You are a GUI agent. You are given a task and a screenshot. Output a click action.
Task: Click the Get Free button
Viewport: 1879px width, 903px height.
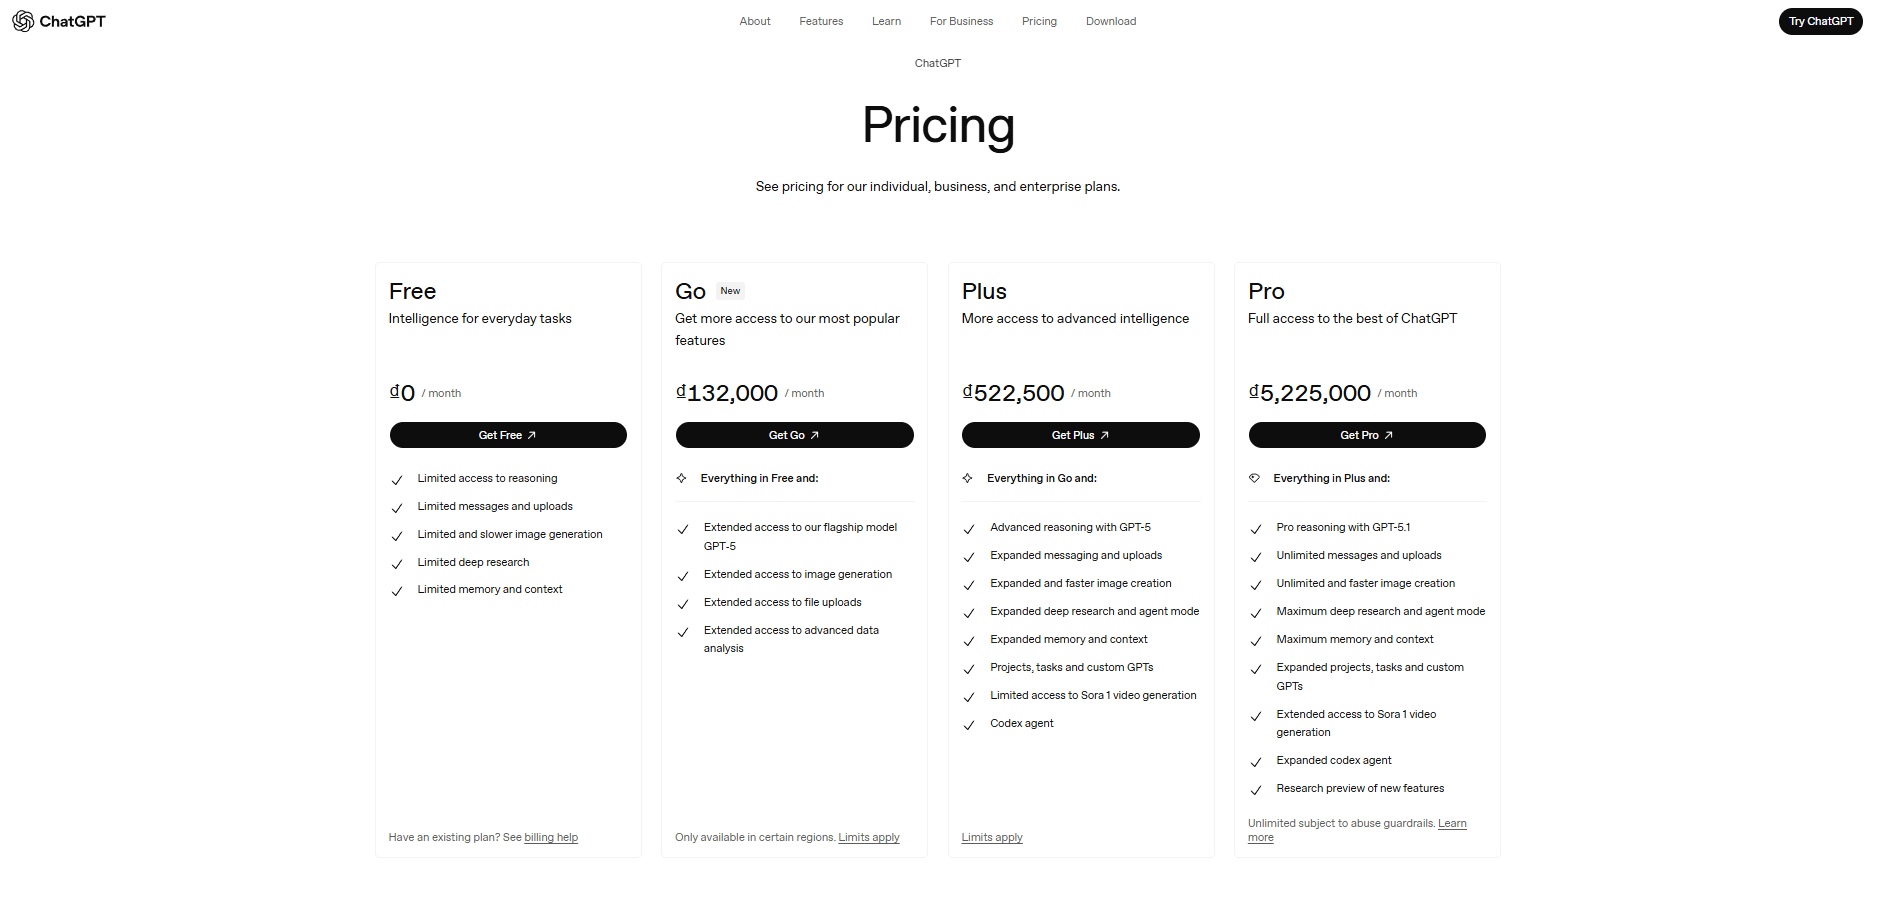[x=508, y=435]
